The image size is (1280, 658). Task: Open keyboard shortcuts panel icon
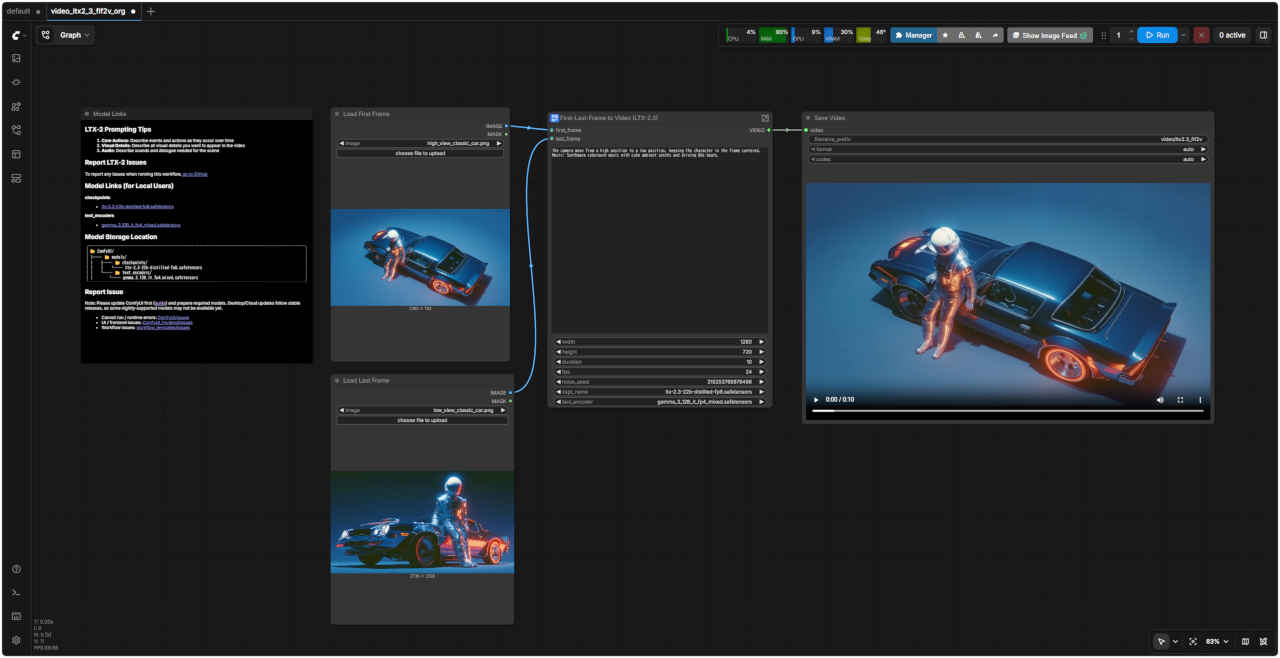tap(16, 616)
